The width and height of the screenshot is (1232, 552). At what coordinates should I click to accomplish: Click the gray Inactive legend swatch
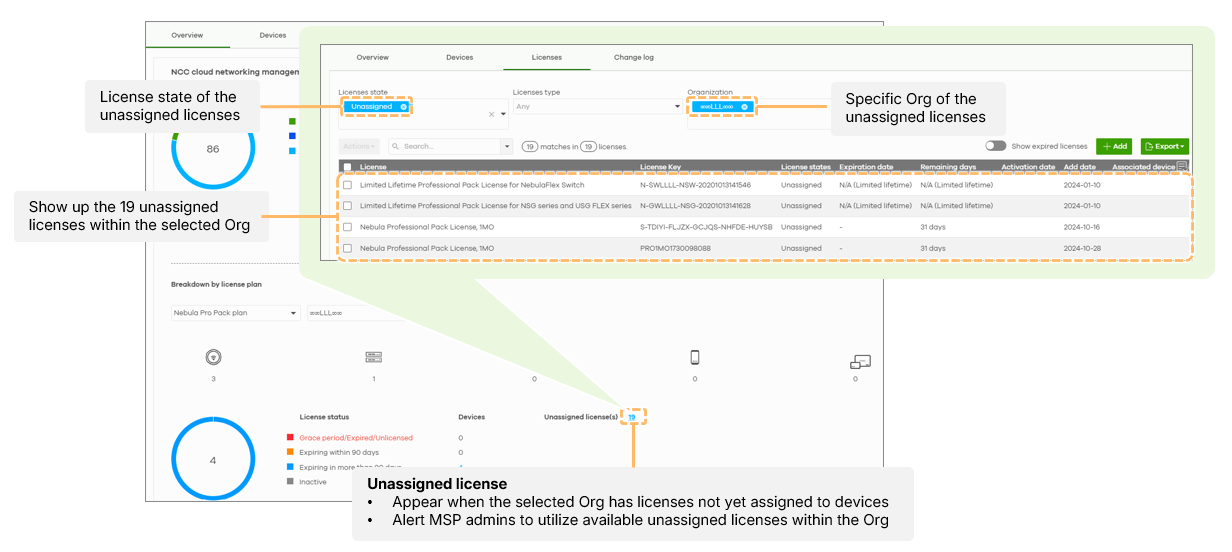(x=290, y=481)
